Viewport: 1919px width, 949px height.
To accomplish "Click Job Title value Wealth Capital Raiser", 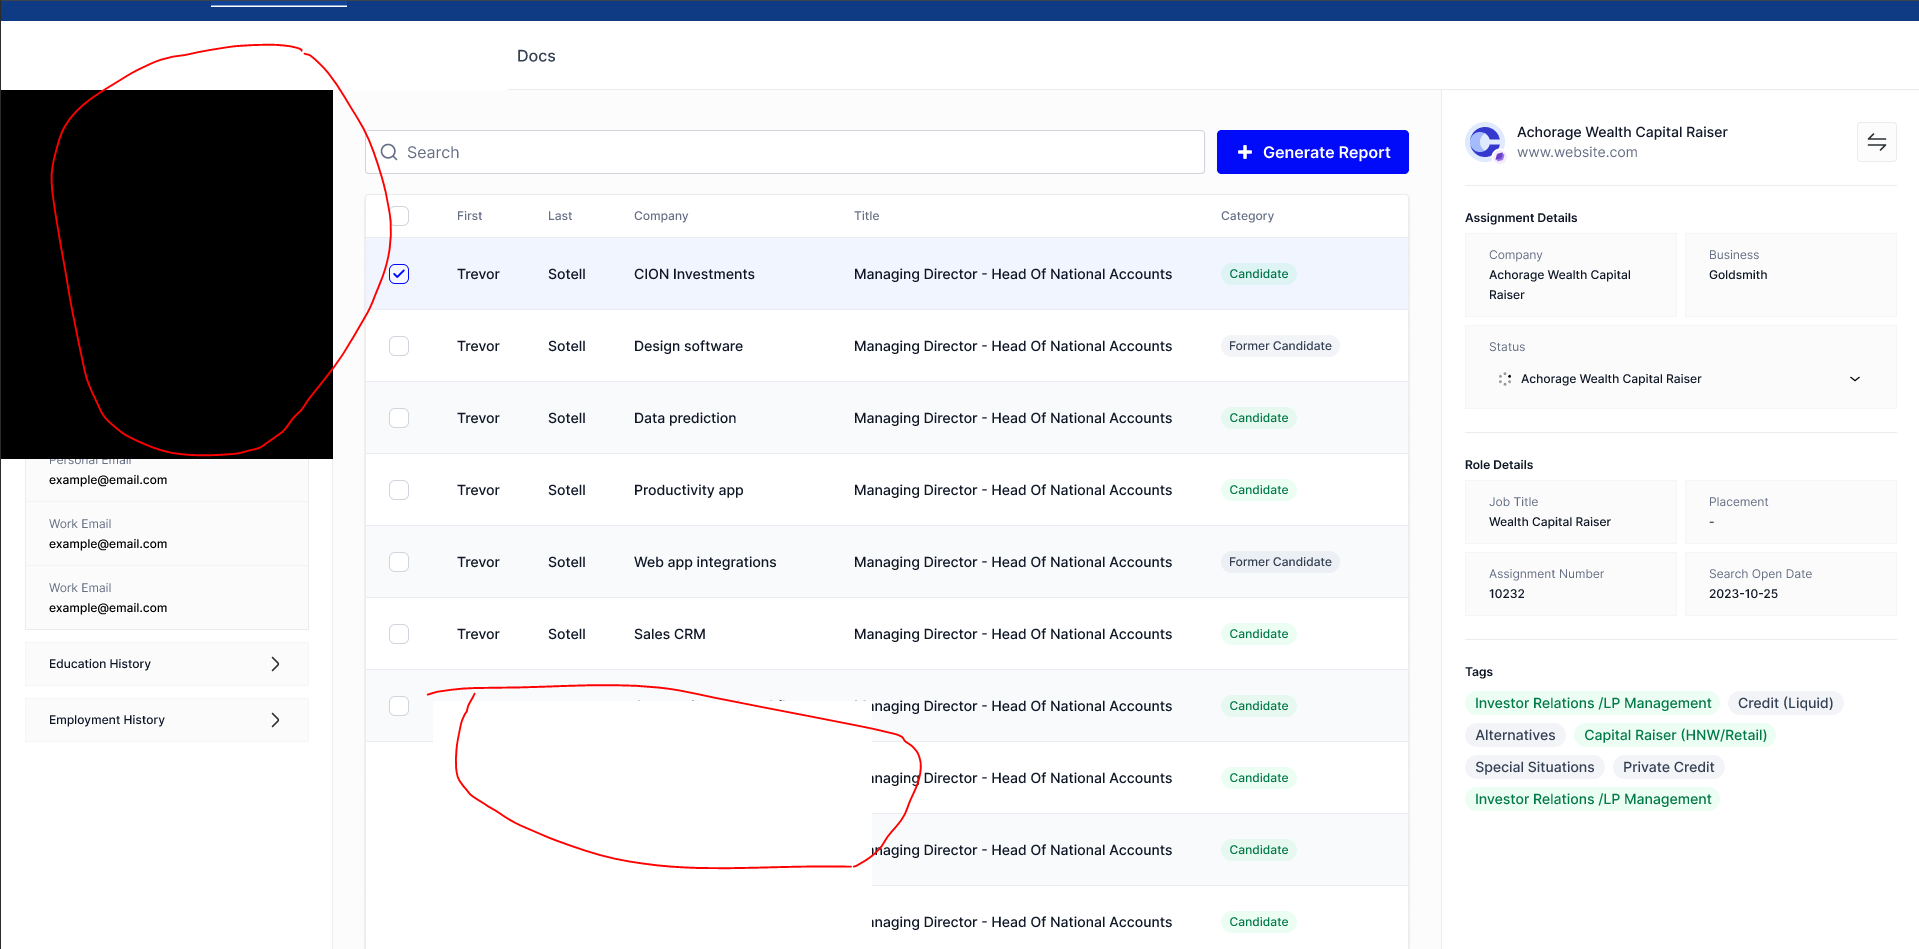I will coord(1550,522).
